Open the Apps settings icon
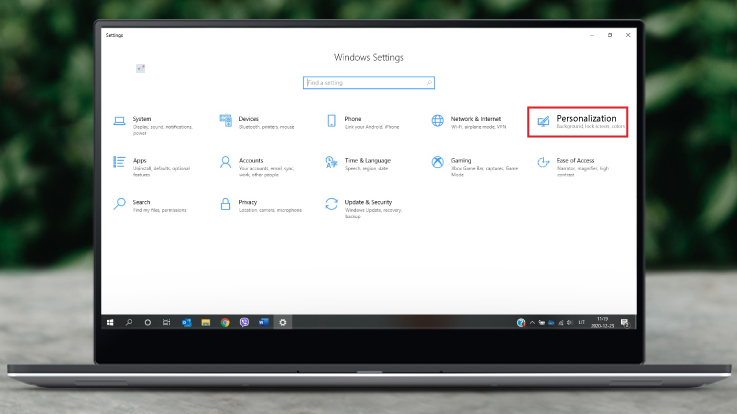This screenshot has width=737, height=414. click(119, 162)
